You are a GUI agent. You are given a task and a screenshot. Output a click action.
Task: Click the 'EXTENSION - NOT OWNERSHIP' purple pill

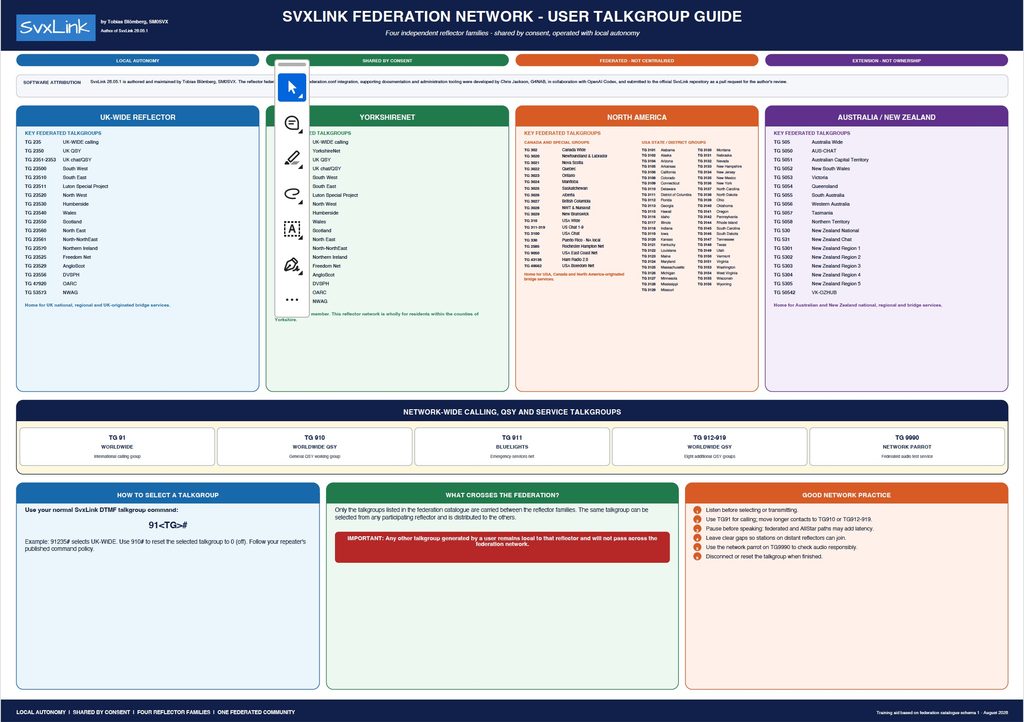886,60
